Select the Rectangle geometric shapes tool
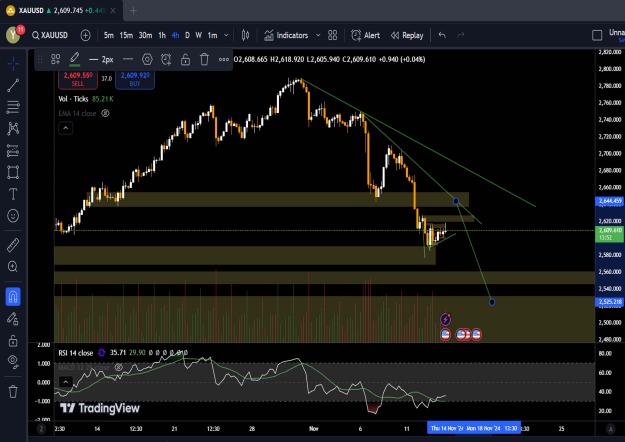The width and height of the screenshot is (625, 442). click(13, 173)
